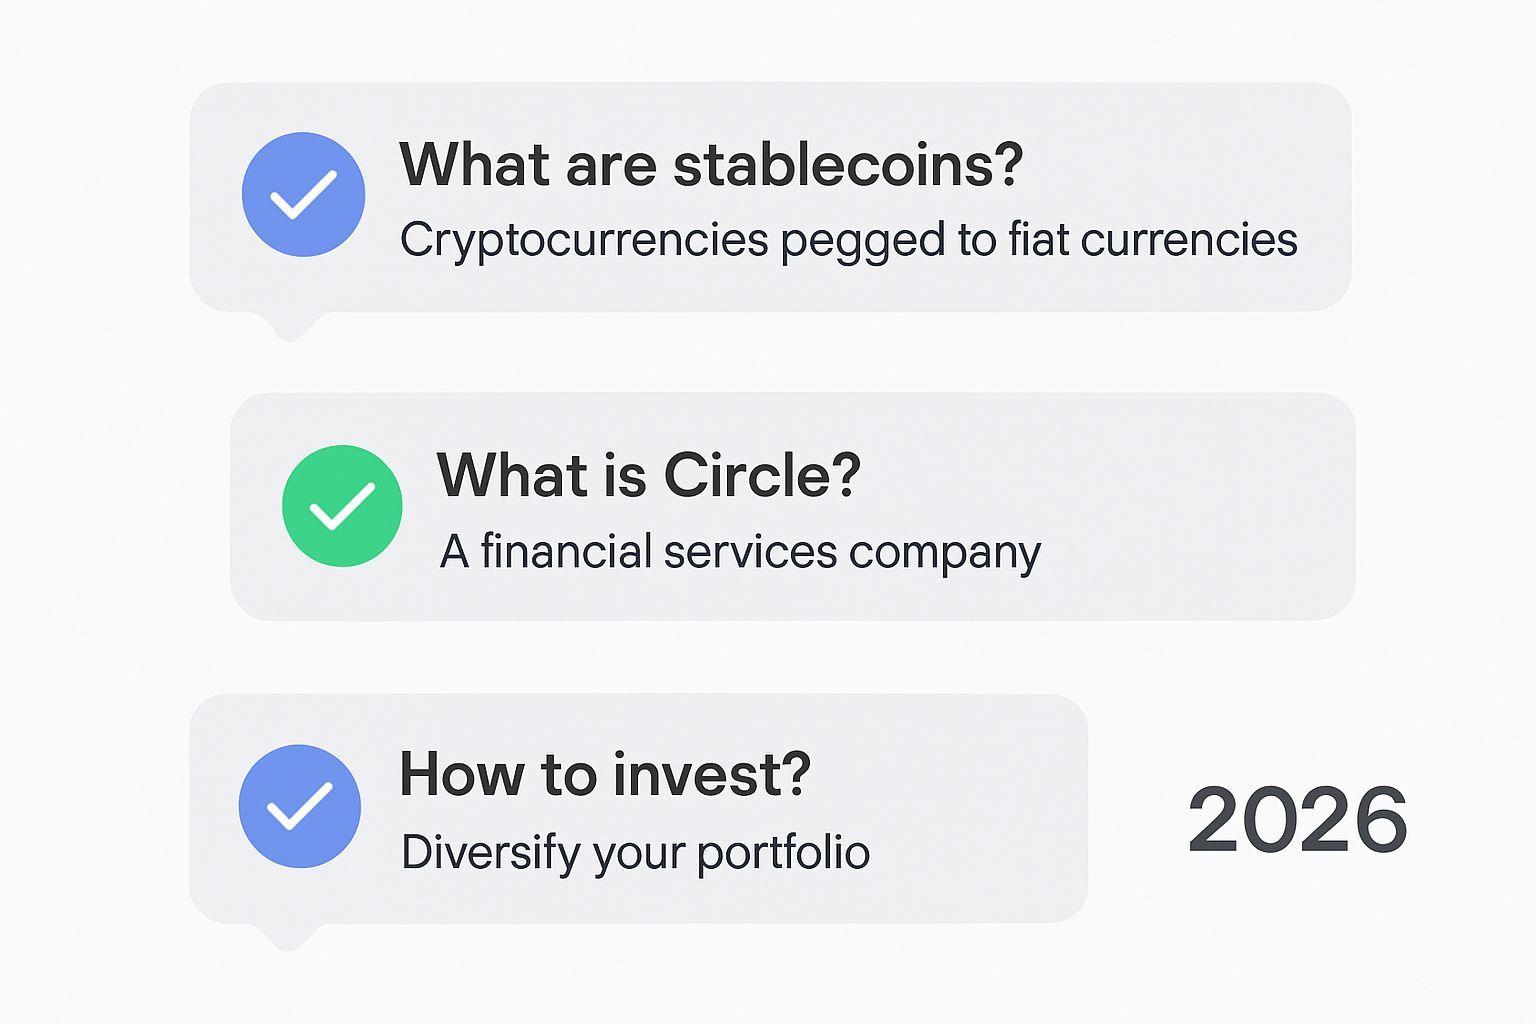Click the word "Circle?" in the second heading

[x=761, y=475]
